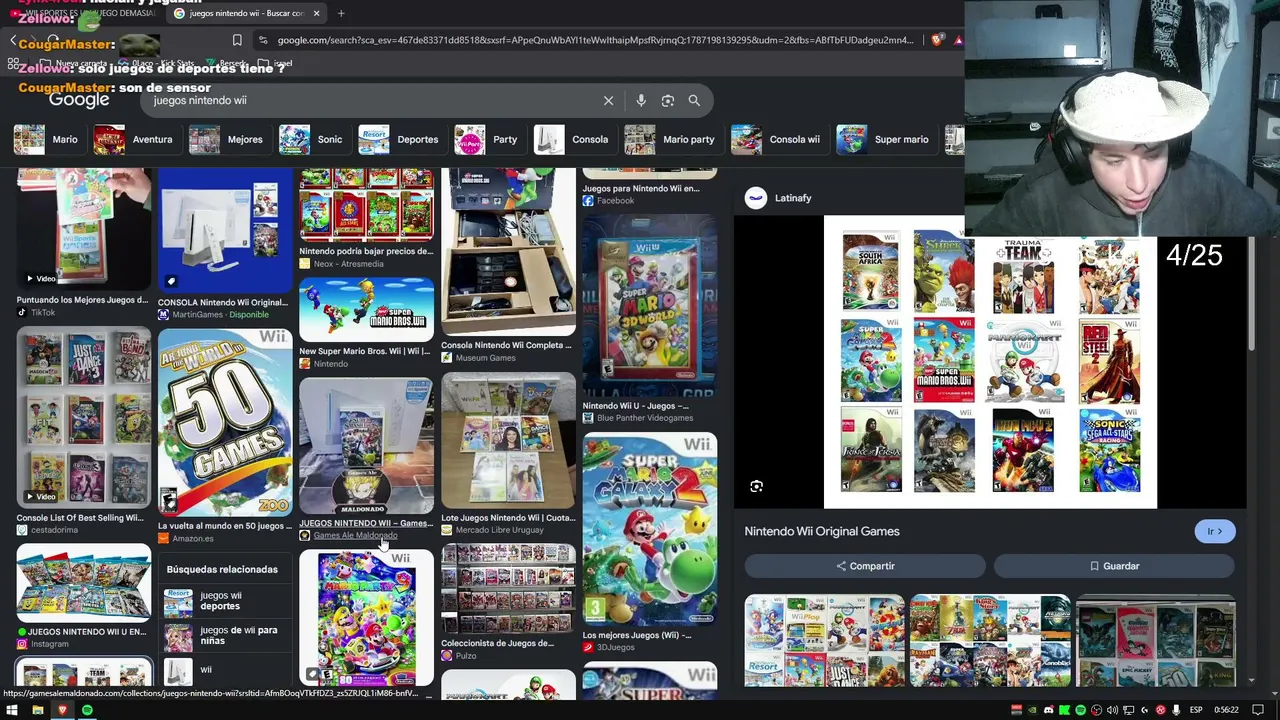Image resolution: width=1280 pixels, height=720 pixels.
Task: Click the Guardar save button
Action: pyautogui.click(x=1114, y=566)
